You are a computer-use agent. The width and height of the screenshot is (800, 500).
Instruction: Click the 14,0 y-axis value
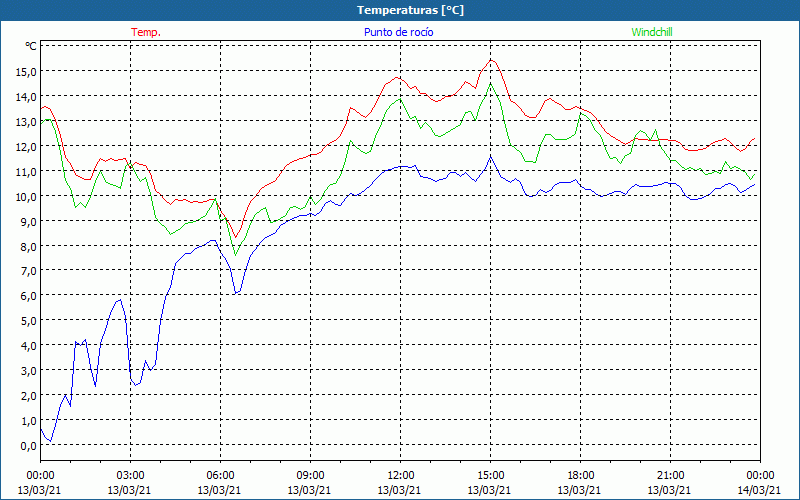pyautogui.click(x=27, y=97)
